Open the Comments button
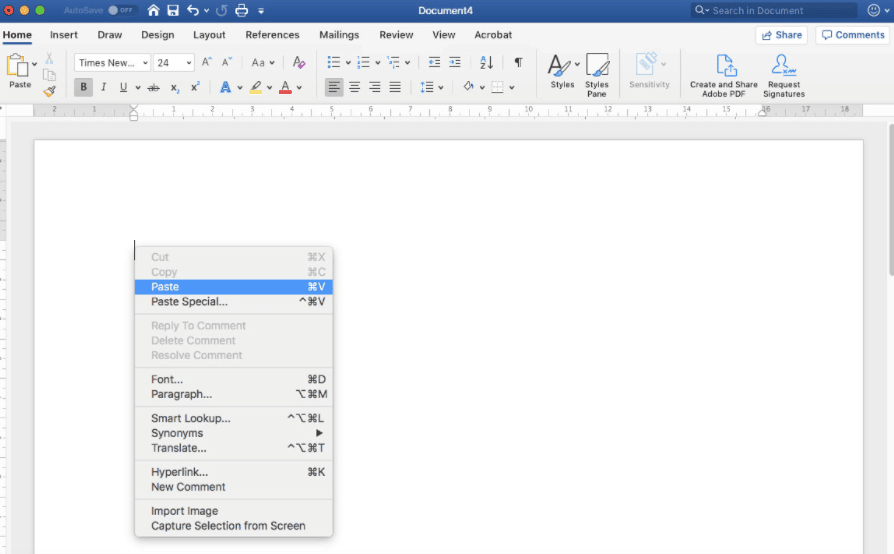Screen dimensions: 894x554 [x=853, y=35]
